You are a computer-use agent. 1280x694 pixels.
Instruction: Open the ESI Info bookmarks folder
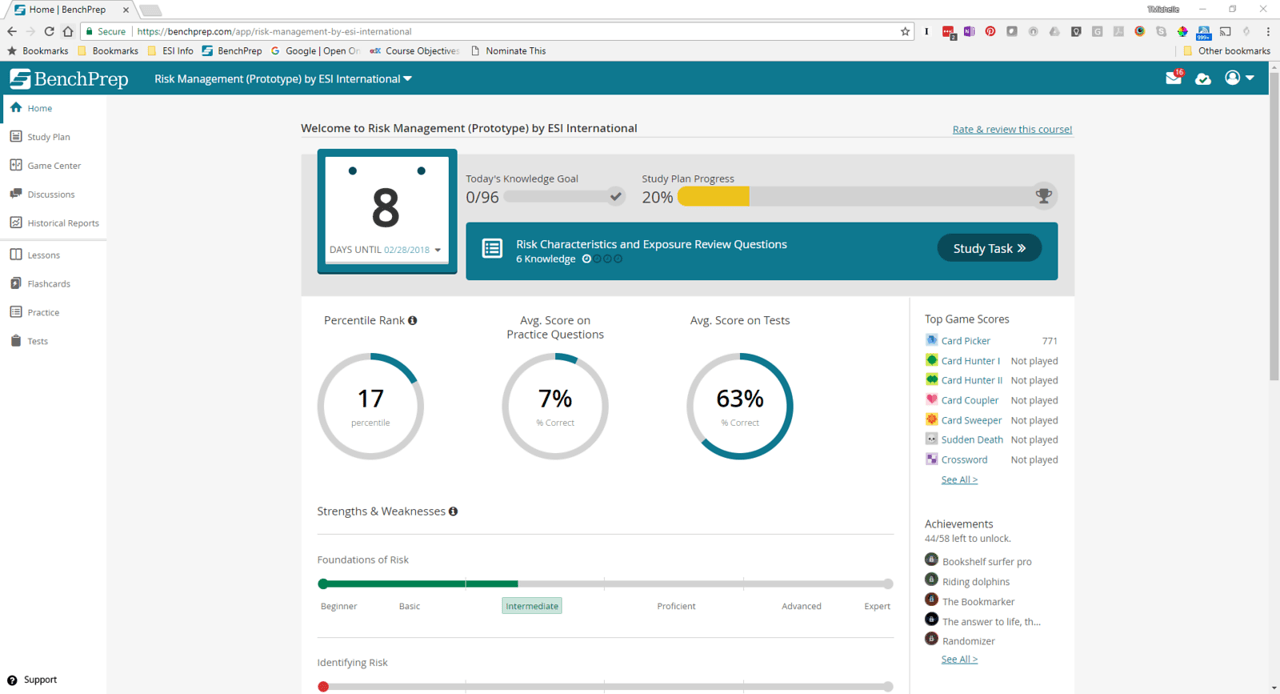point(170,51)
